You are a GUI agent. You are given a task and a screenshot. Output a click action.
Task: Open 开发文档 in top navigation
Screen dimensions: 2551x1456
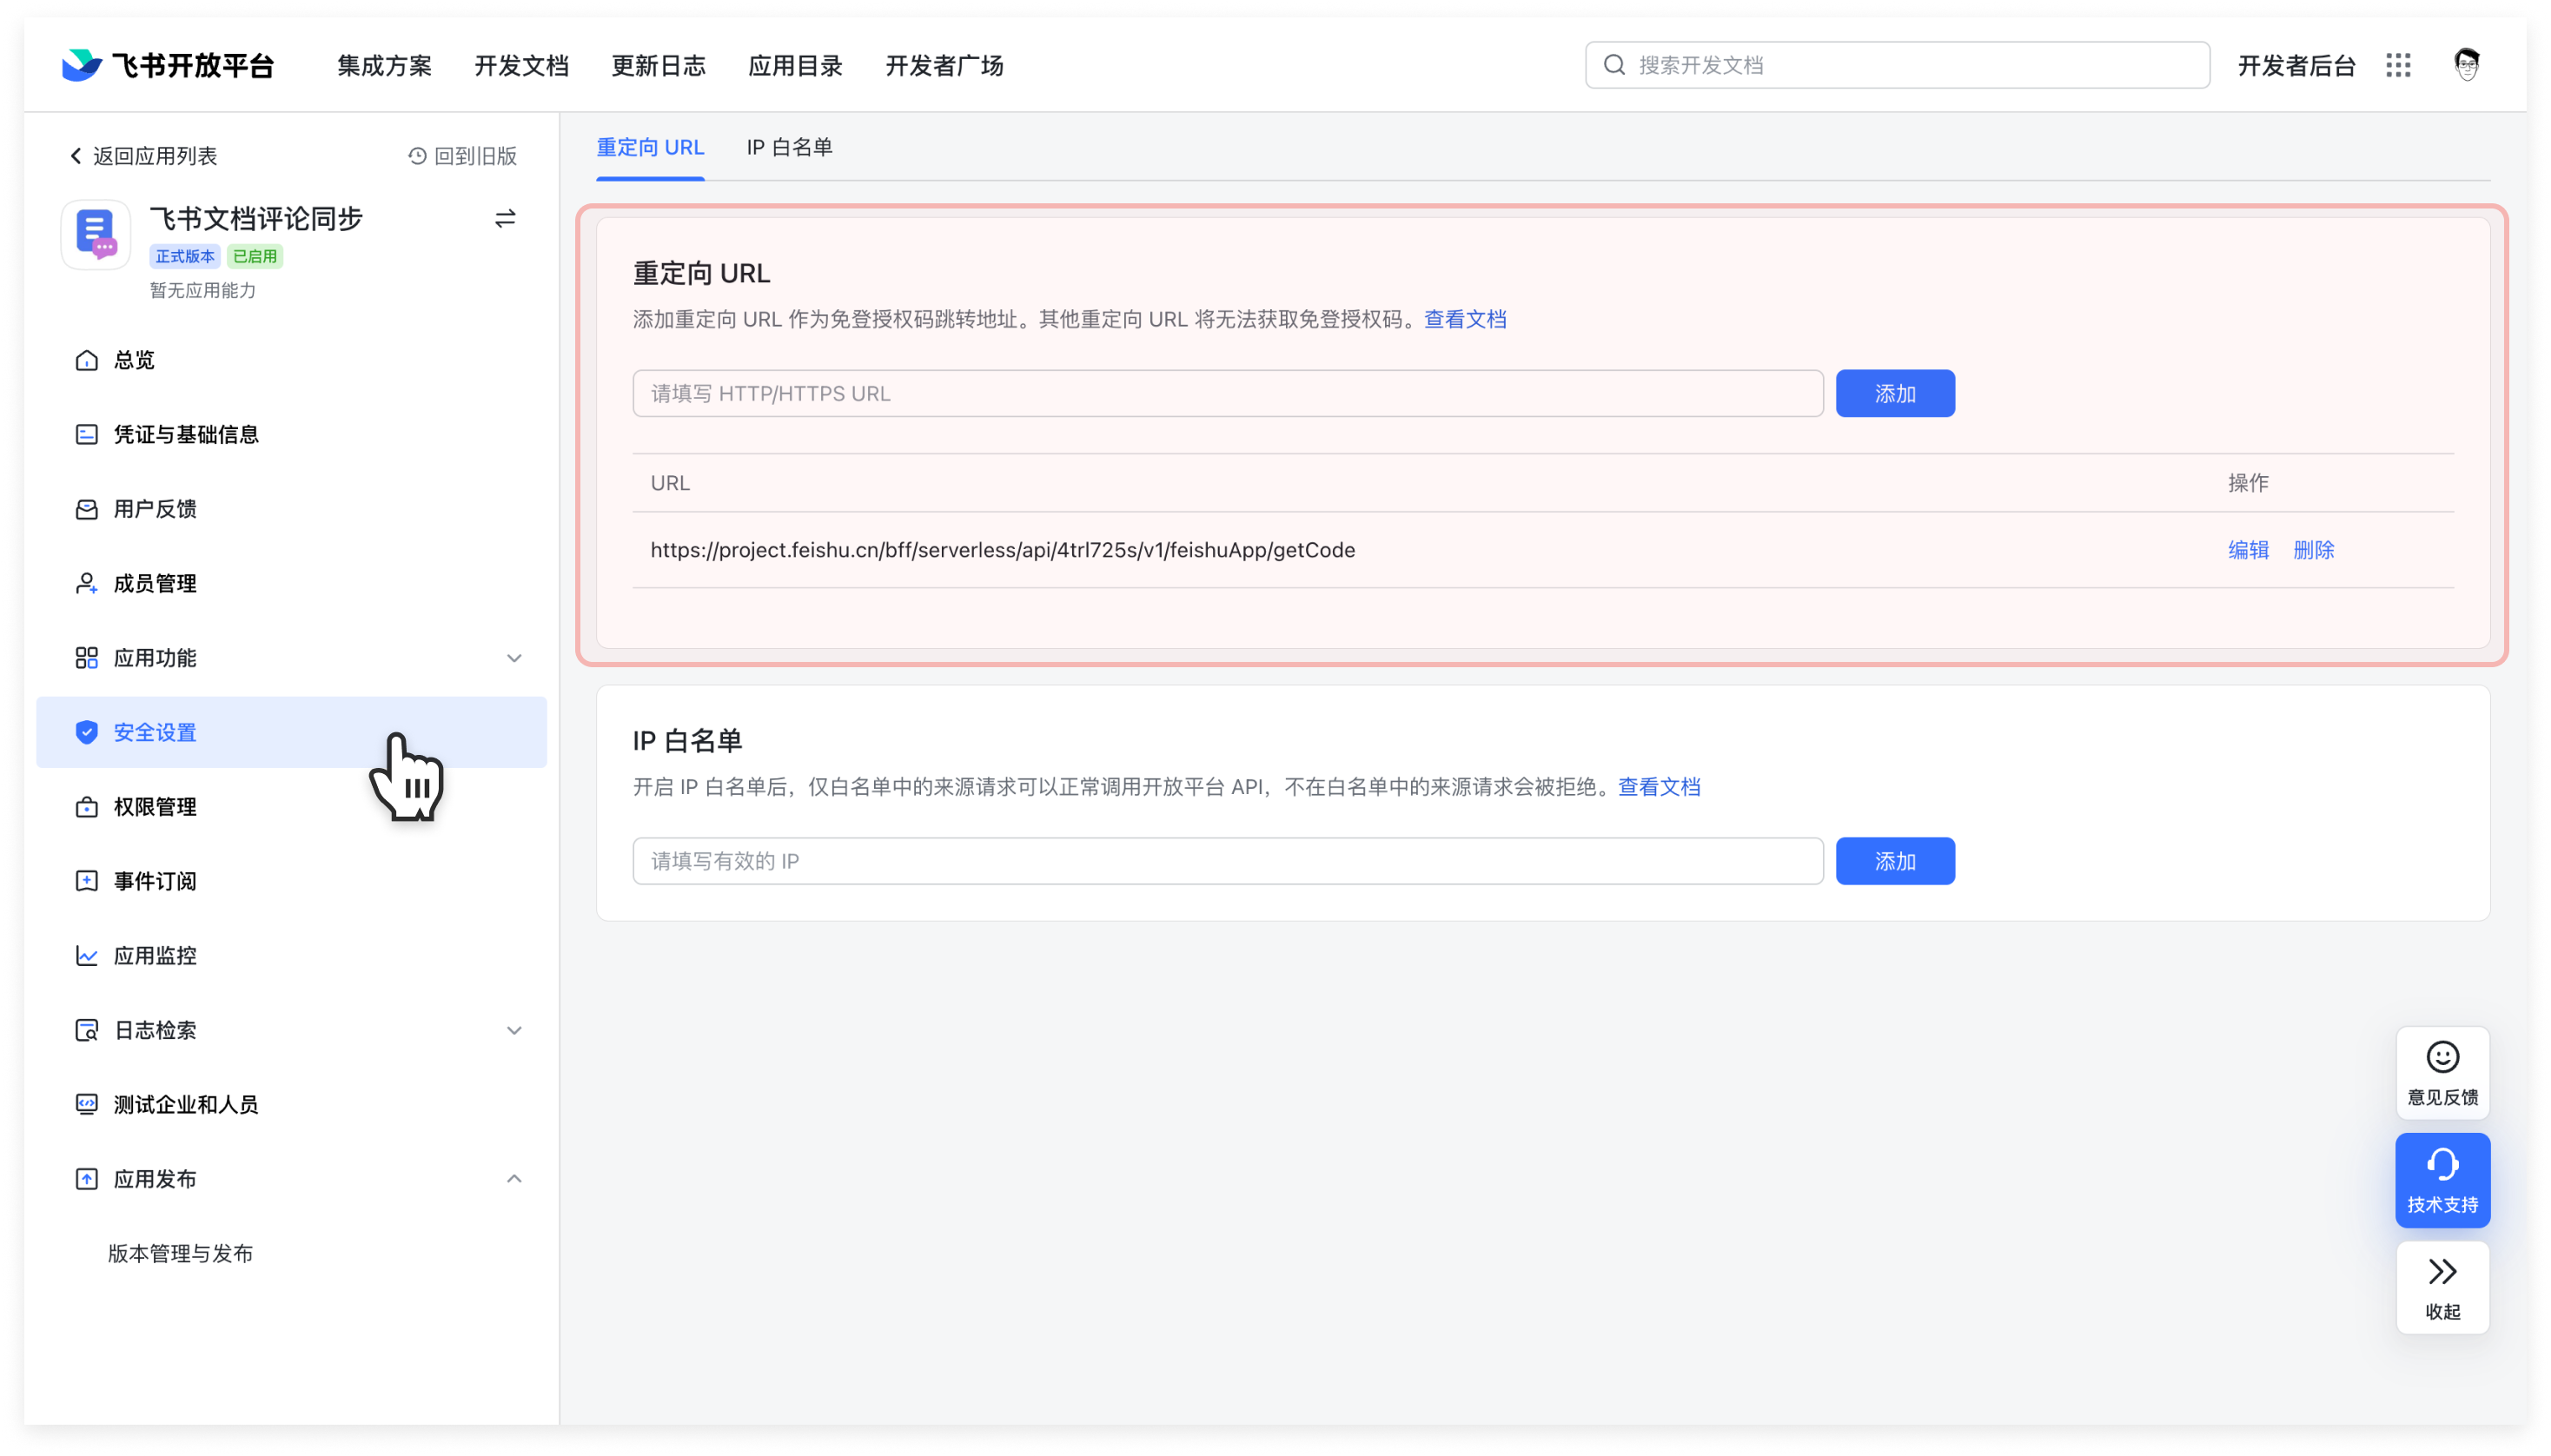521,66
